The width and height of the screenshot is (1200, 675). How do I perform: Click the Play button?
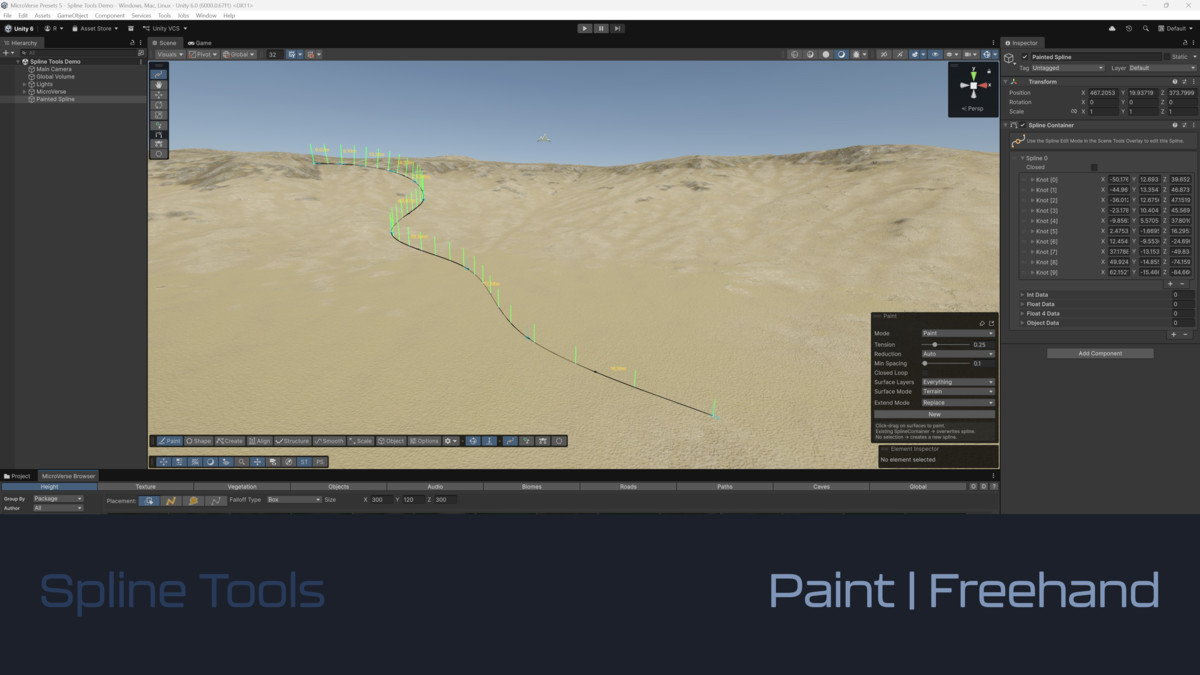pos(585,28)
